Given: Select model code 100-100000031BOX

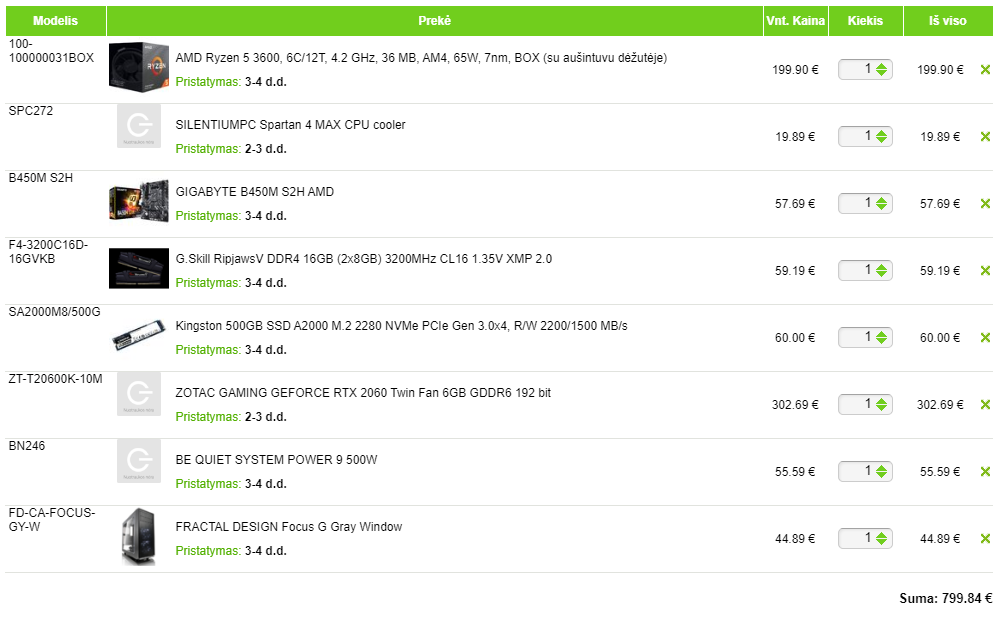Looking at the screenshot, I should (51, 51).
